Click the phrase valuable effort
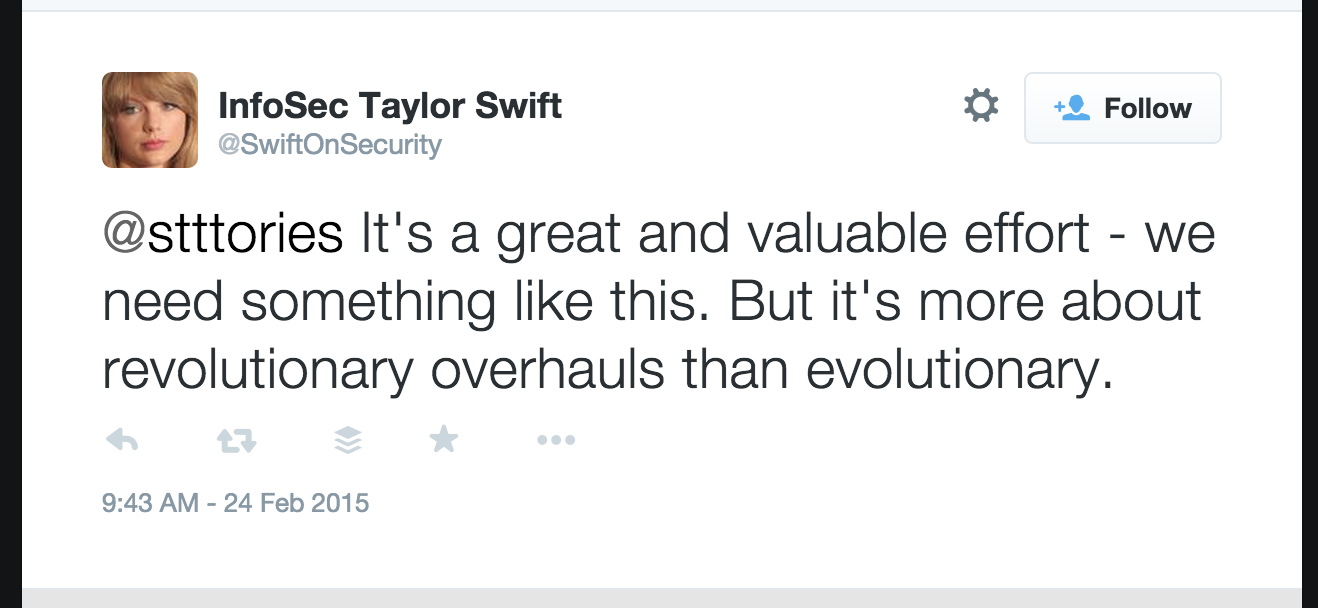This screenshot has height=608, width=1318. point(919,235)
